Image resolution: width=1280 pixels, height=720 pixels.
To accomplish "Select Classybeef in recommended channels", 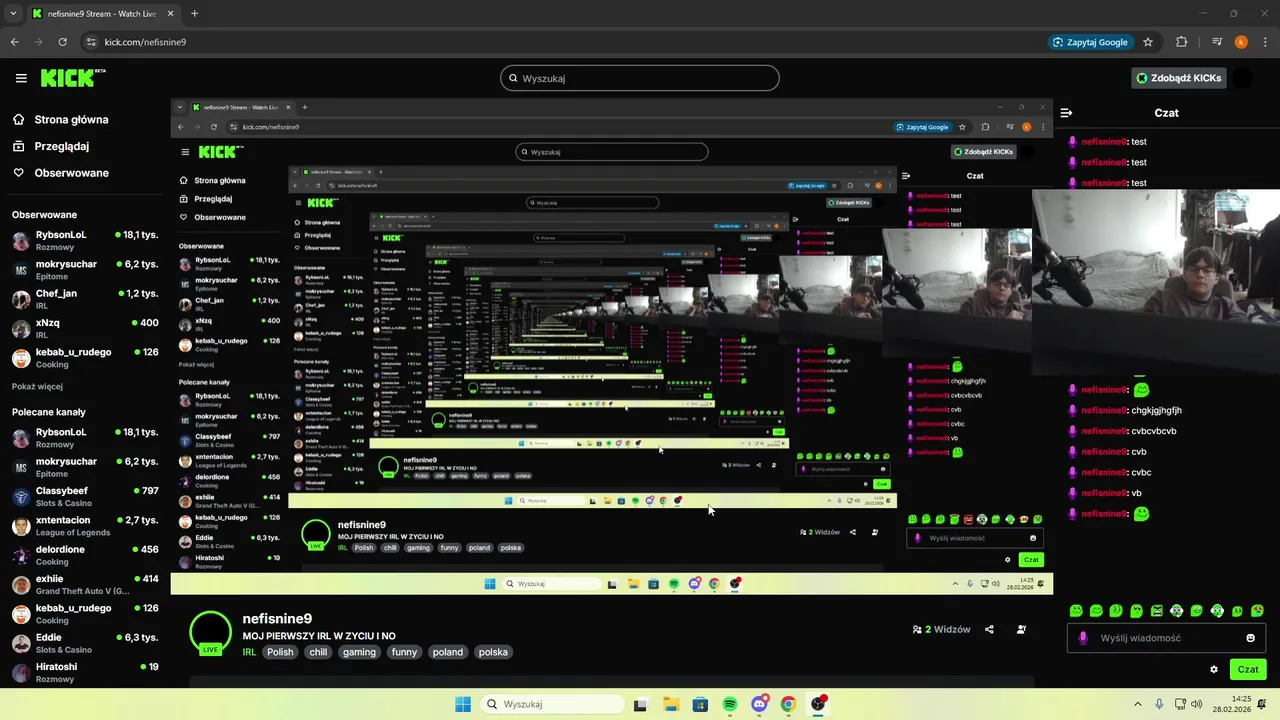I will point(84,496).
